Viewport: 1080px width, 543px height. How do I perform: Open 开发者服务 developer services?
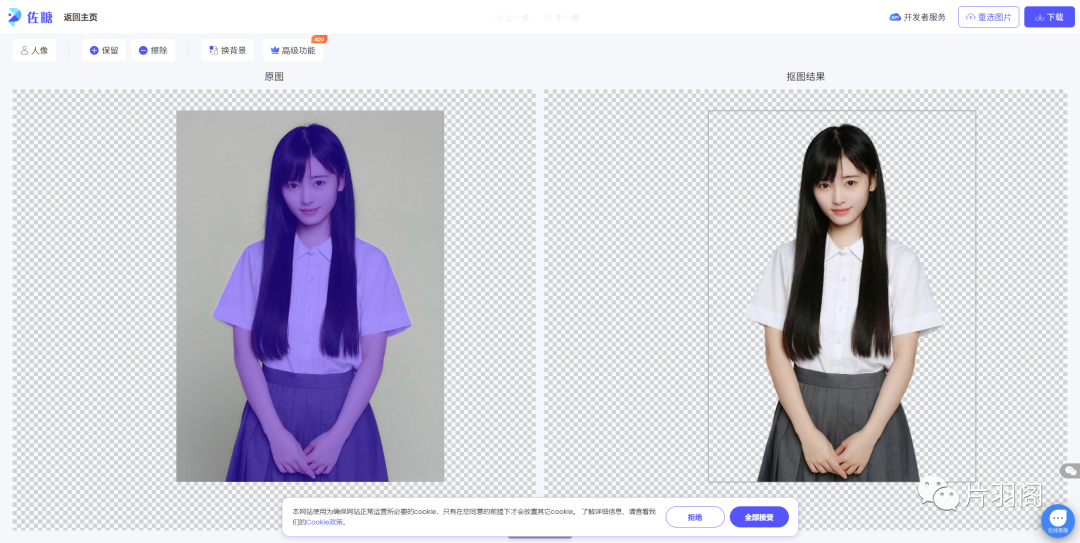point(917,17)
